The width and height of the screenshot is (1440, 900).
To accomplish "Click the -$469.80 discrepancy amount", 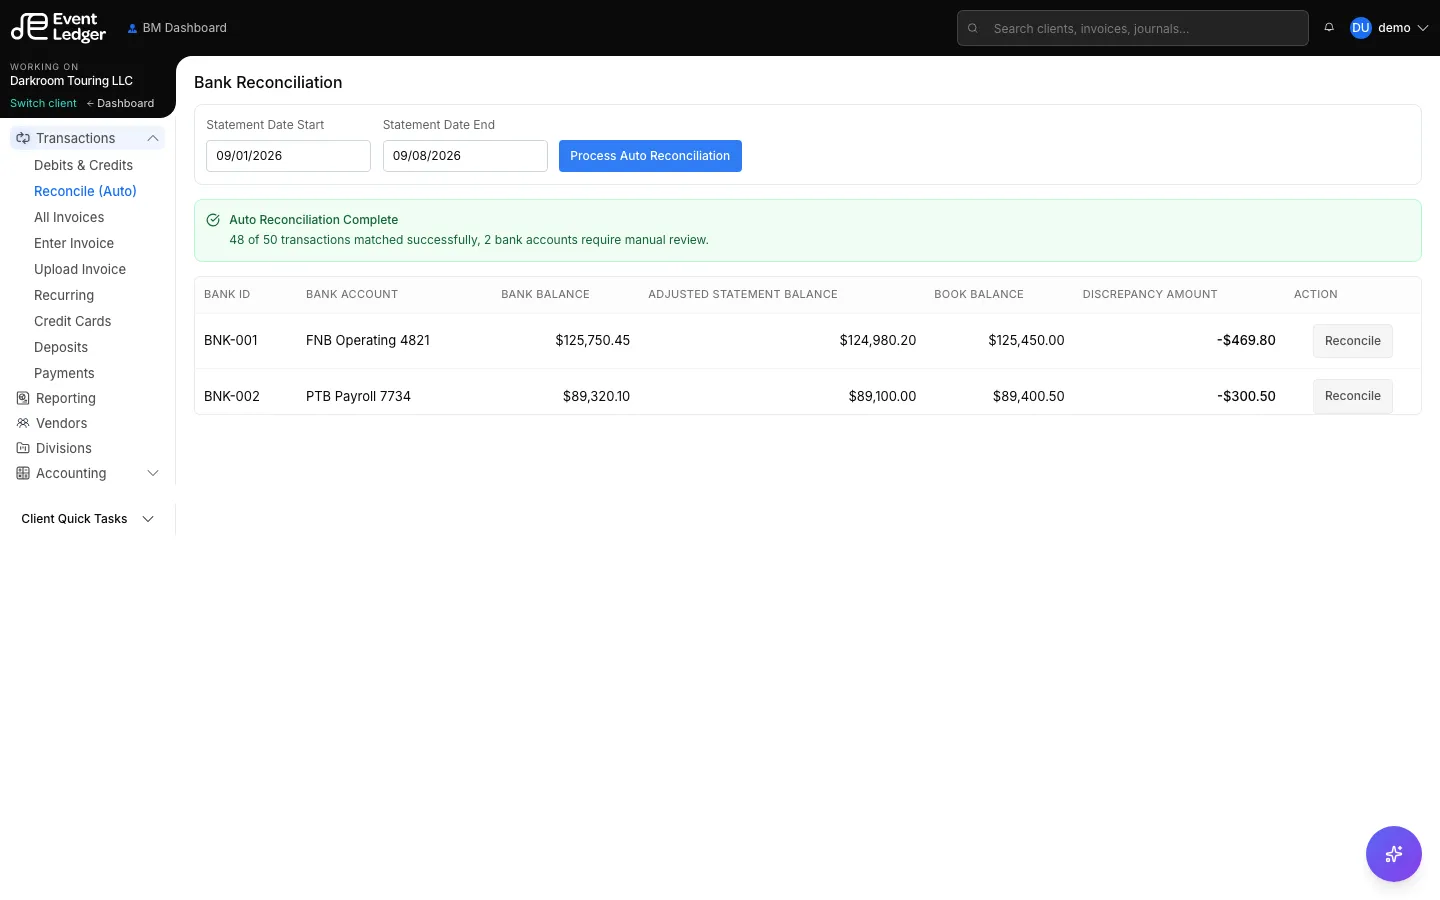I will pos(1246,340).
